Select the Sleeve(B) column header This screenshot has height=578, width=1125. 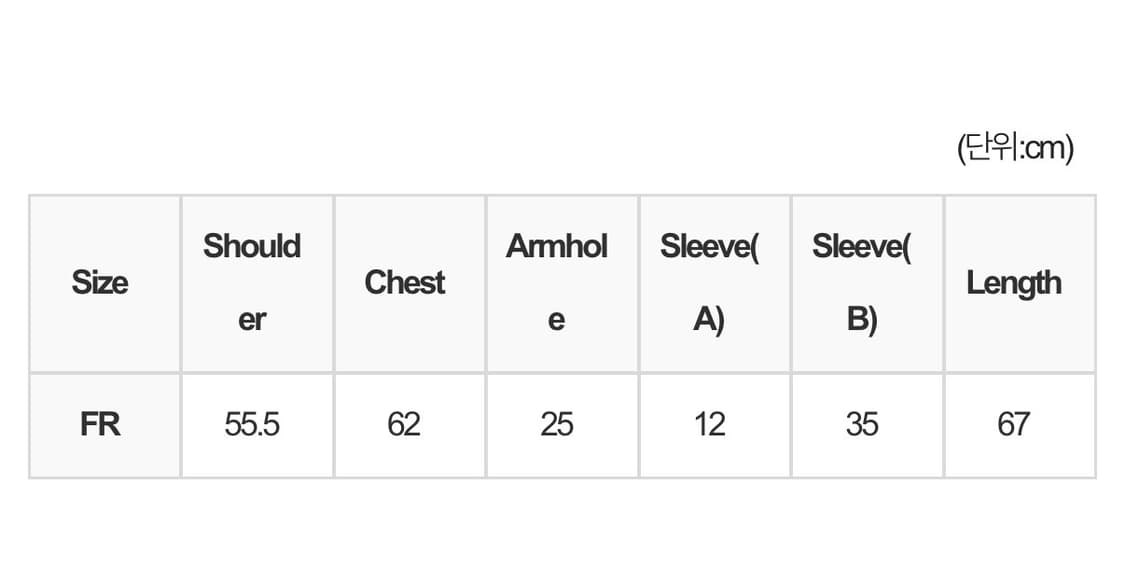click(861, 247)
